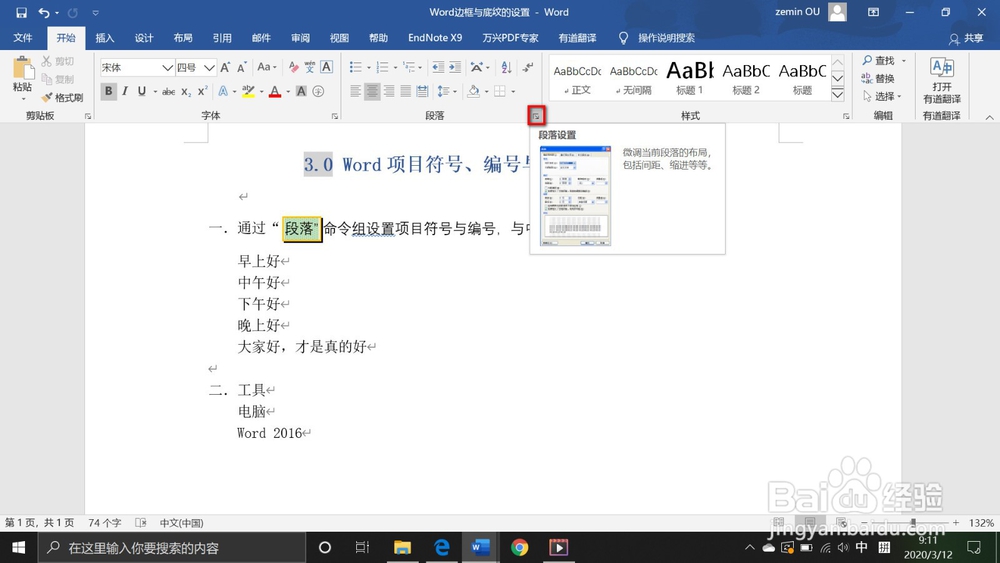The width and height of the screenshot is (1000, 563).
Task: Apply red font color
Action: [x=275, y=91]
